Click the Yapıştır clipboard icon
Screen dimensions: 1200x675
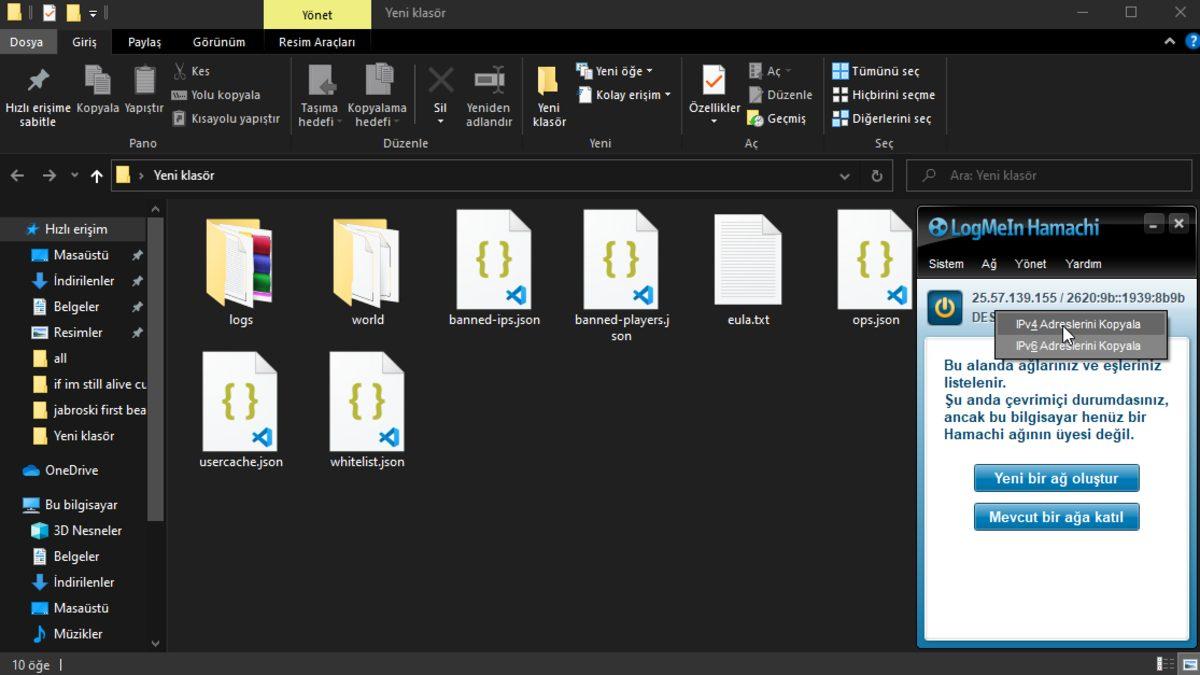144,81
